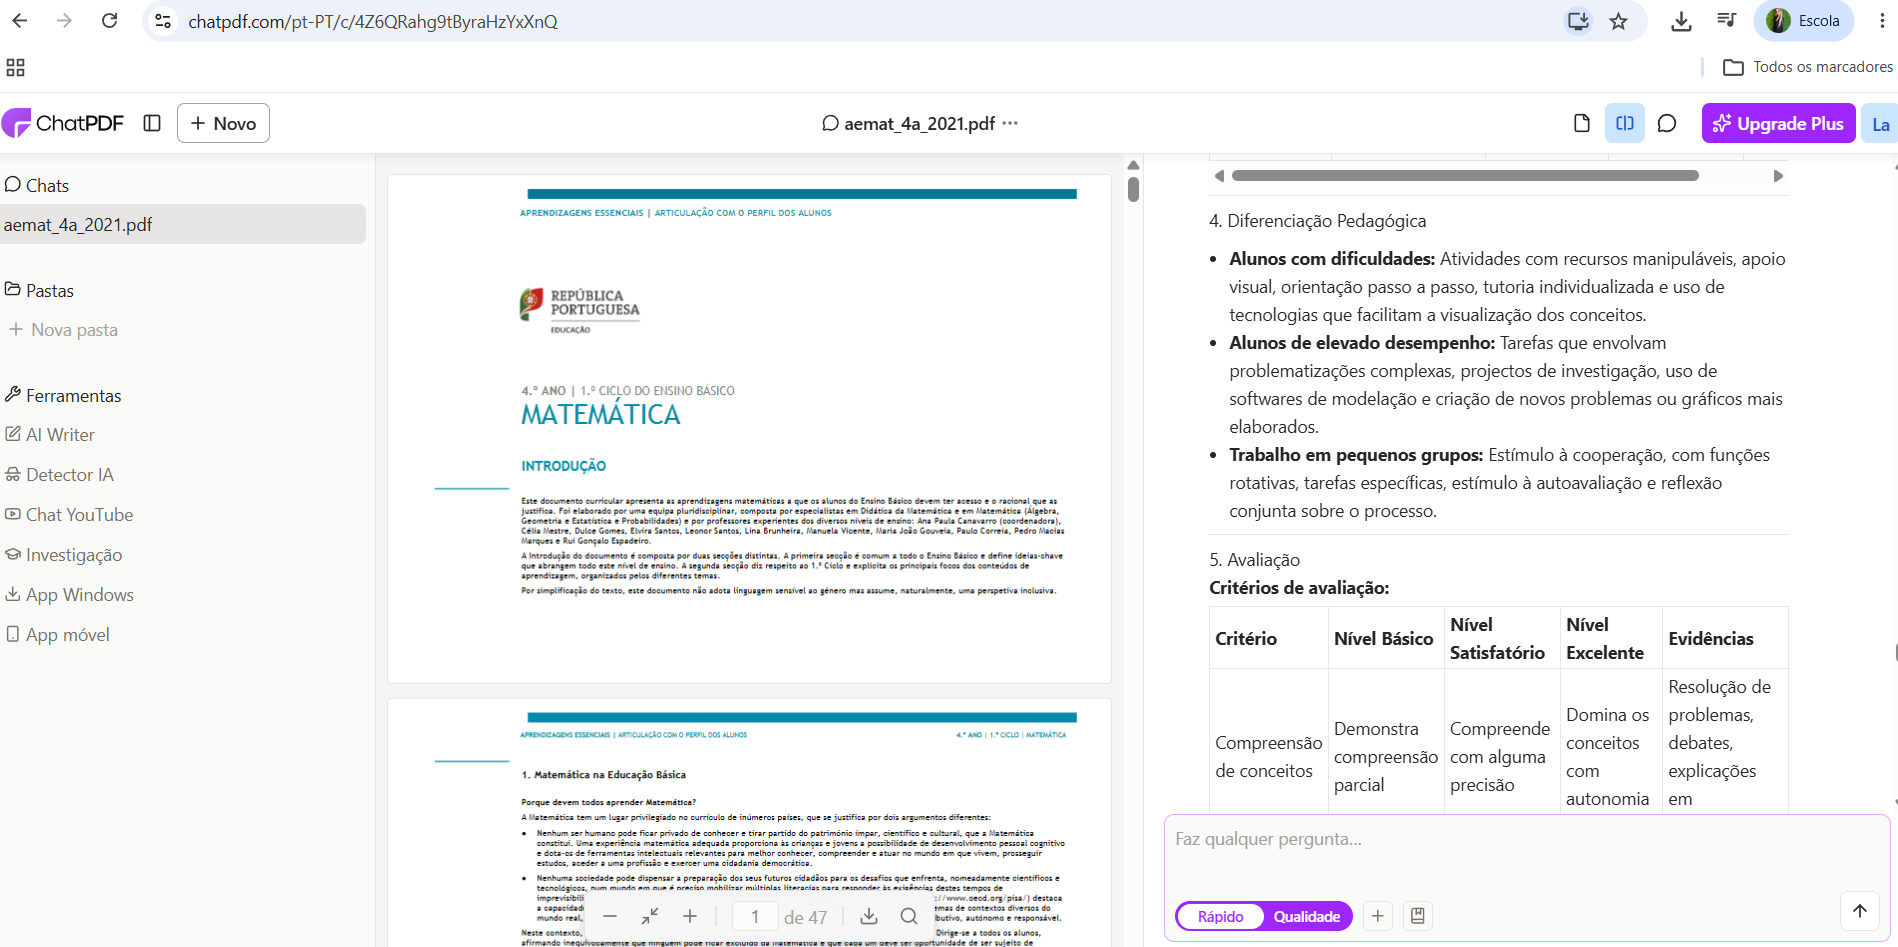
Task: Click PDF viewer scroll-up arrow
Action: 1133,165
